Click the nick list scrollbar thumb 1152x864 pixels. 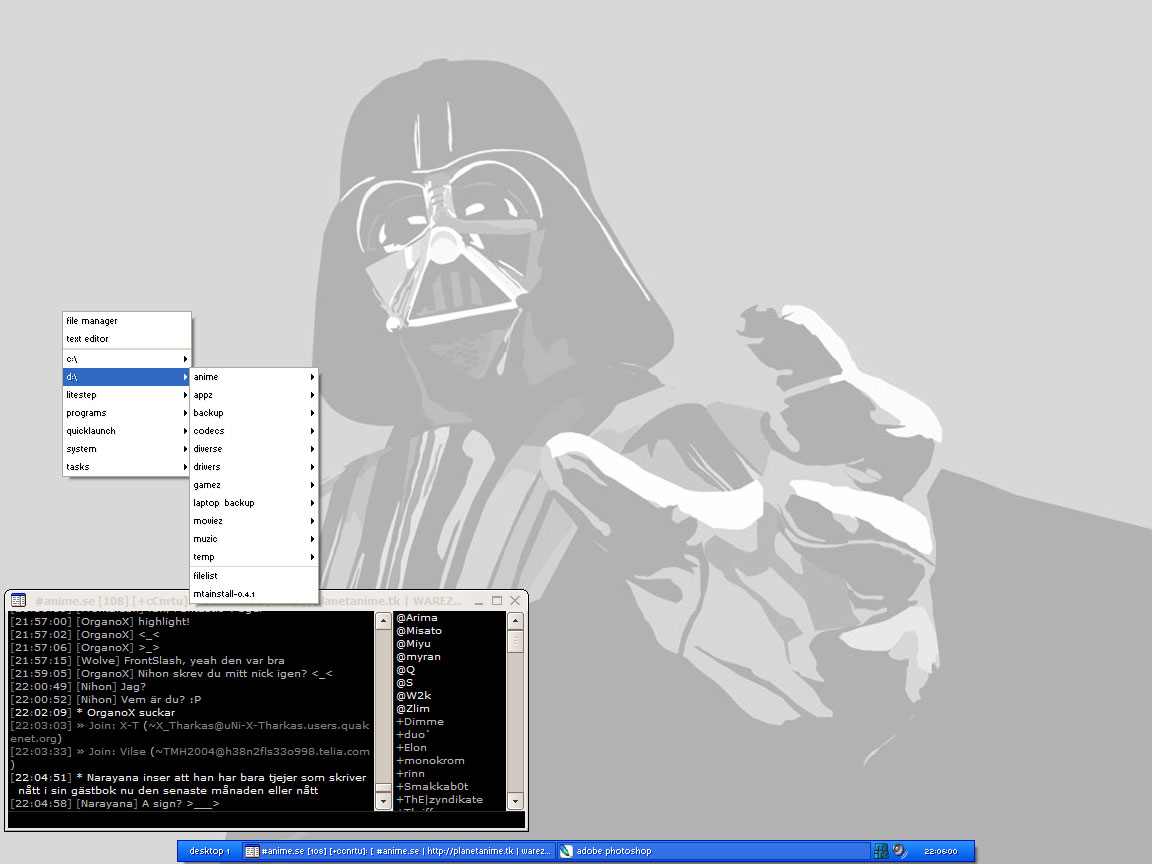pos(515,641)
